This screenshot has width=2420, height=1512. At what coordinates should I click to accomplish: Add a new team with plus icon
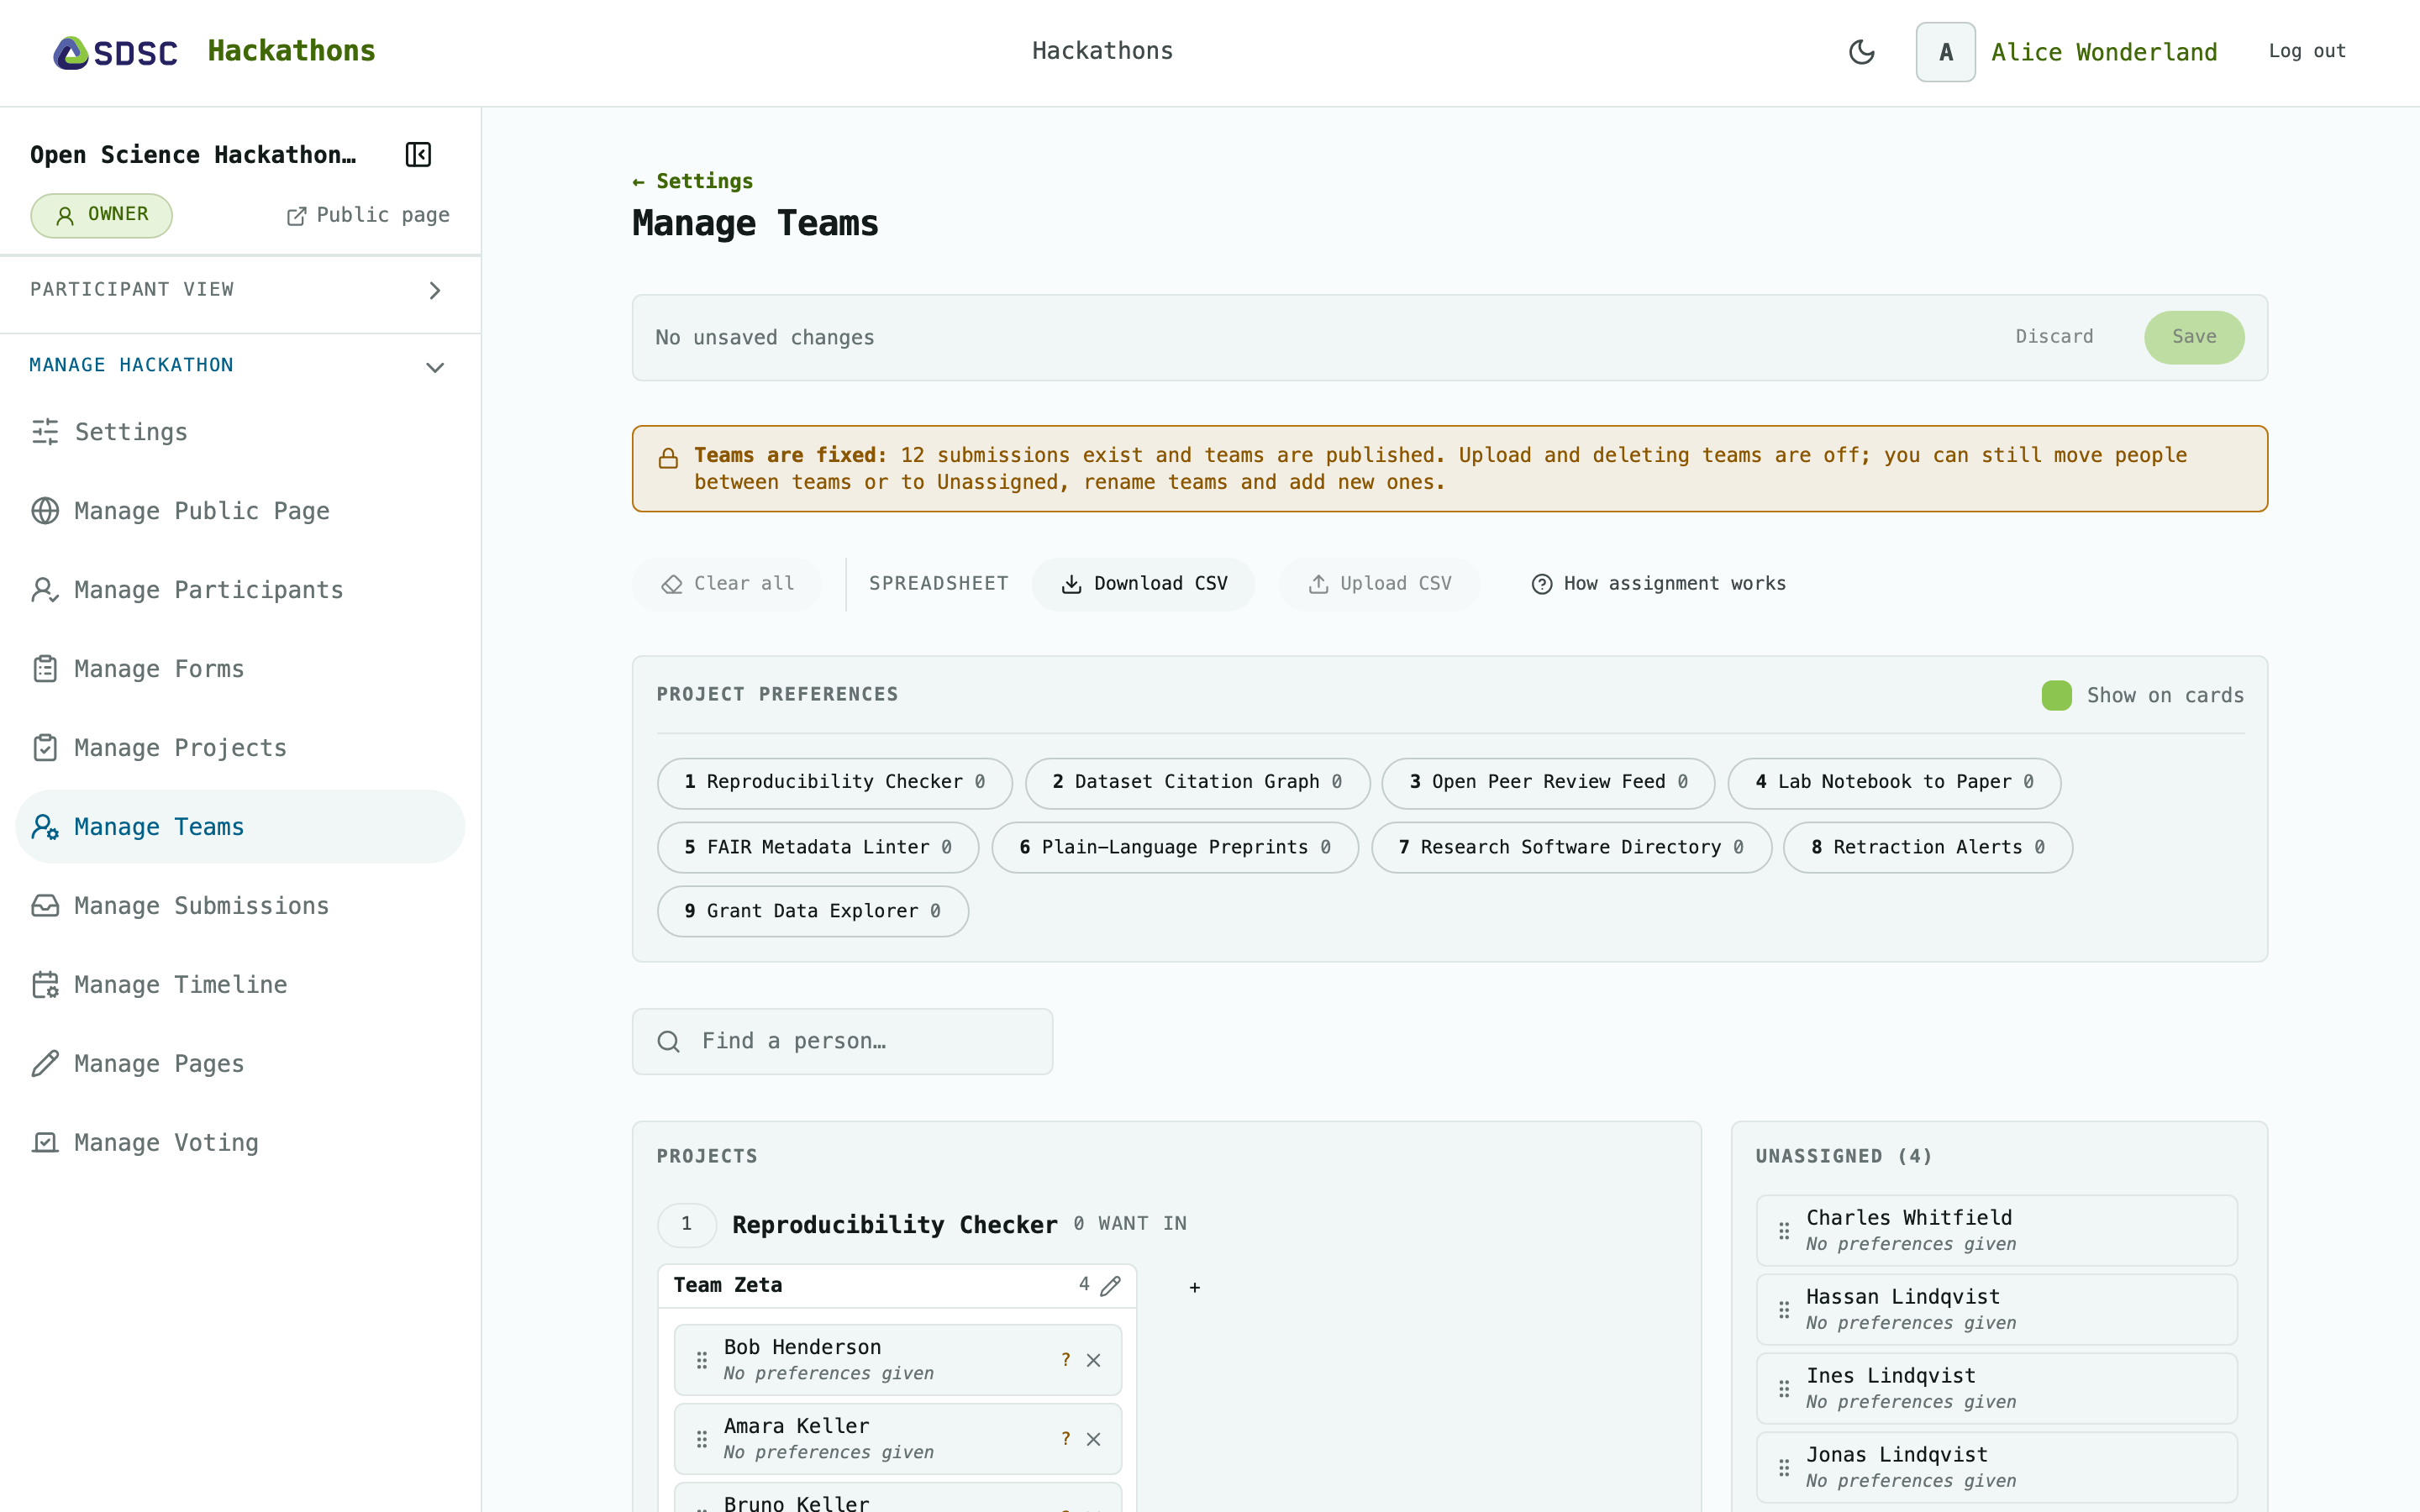point(1194,1287)
